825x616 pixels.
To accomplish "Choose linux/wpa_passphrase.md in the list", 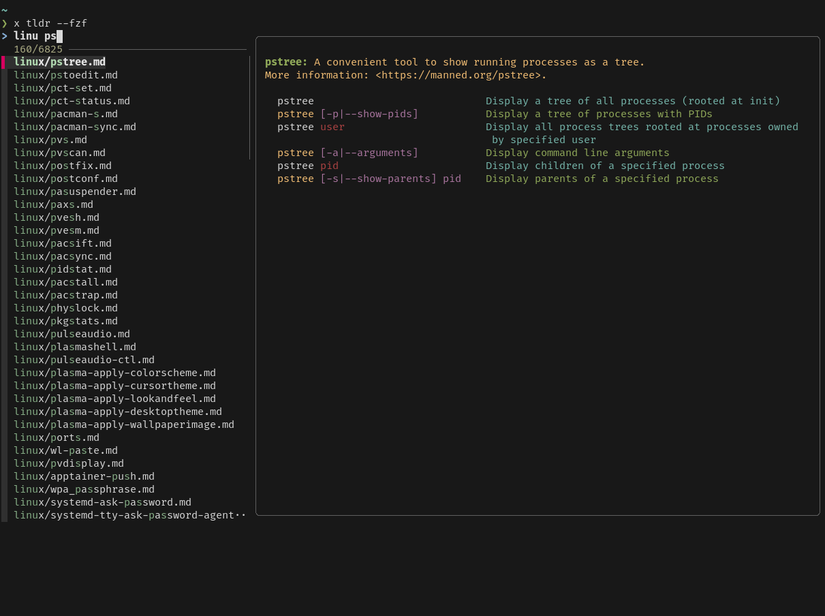I will (x=84, y=490).
